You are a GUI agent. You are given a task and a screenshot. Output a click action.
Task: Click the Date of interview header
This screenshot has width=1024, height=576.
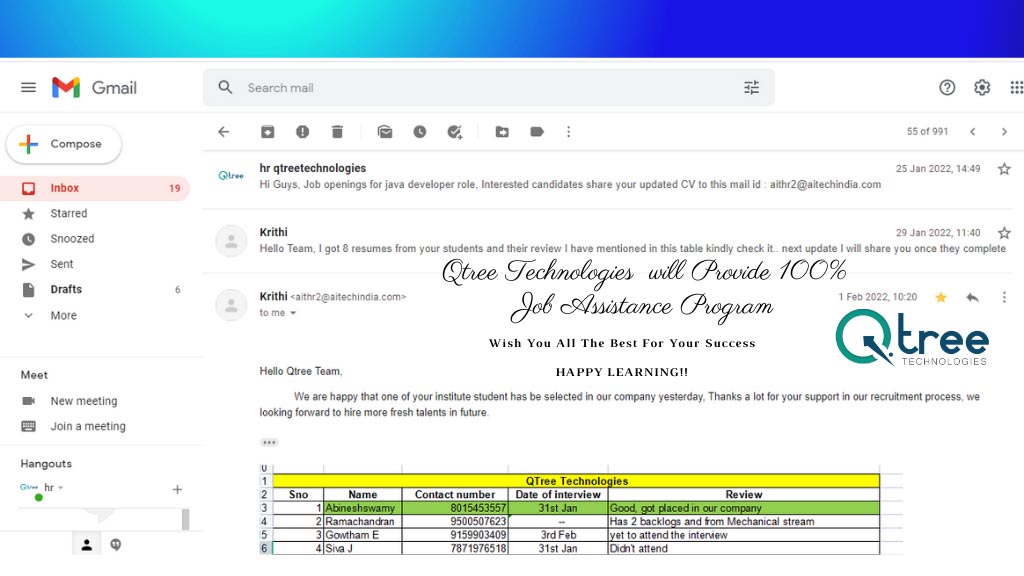[x=558, y=494]
